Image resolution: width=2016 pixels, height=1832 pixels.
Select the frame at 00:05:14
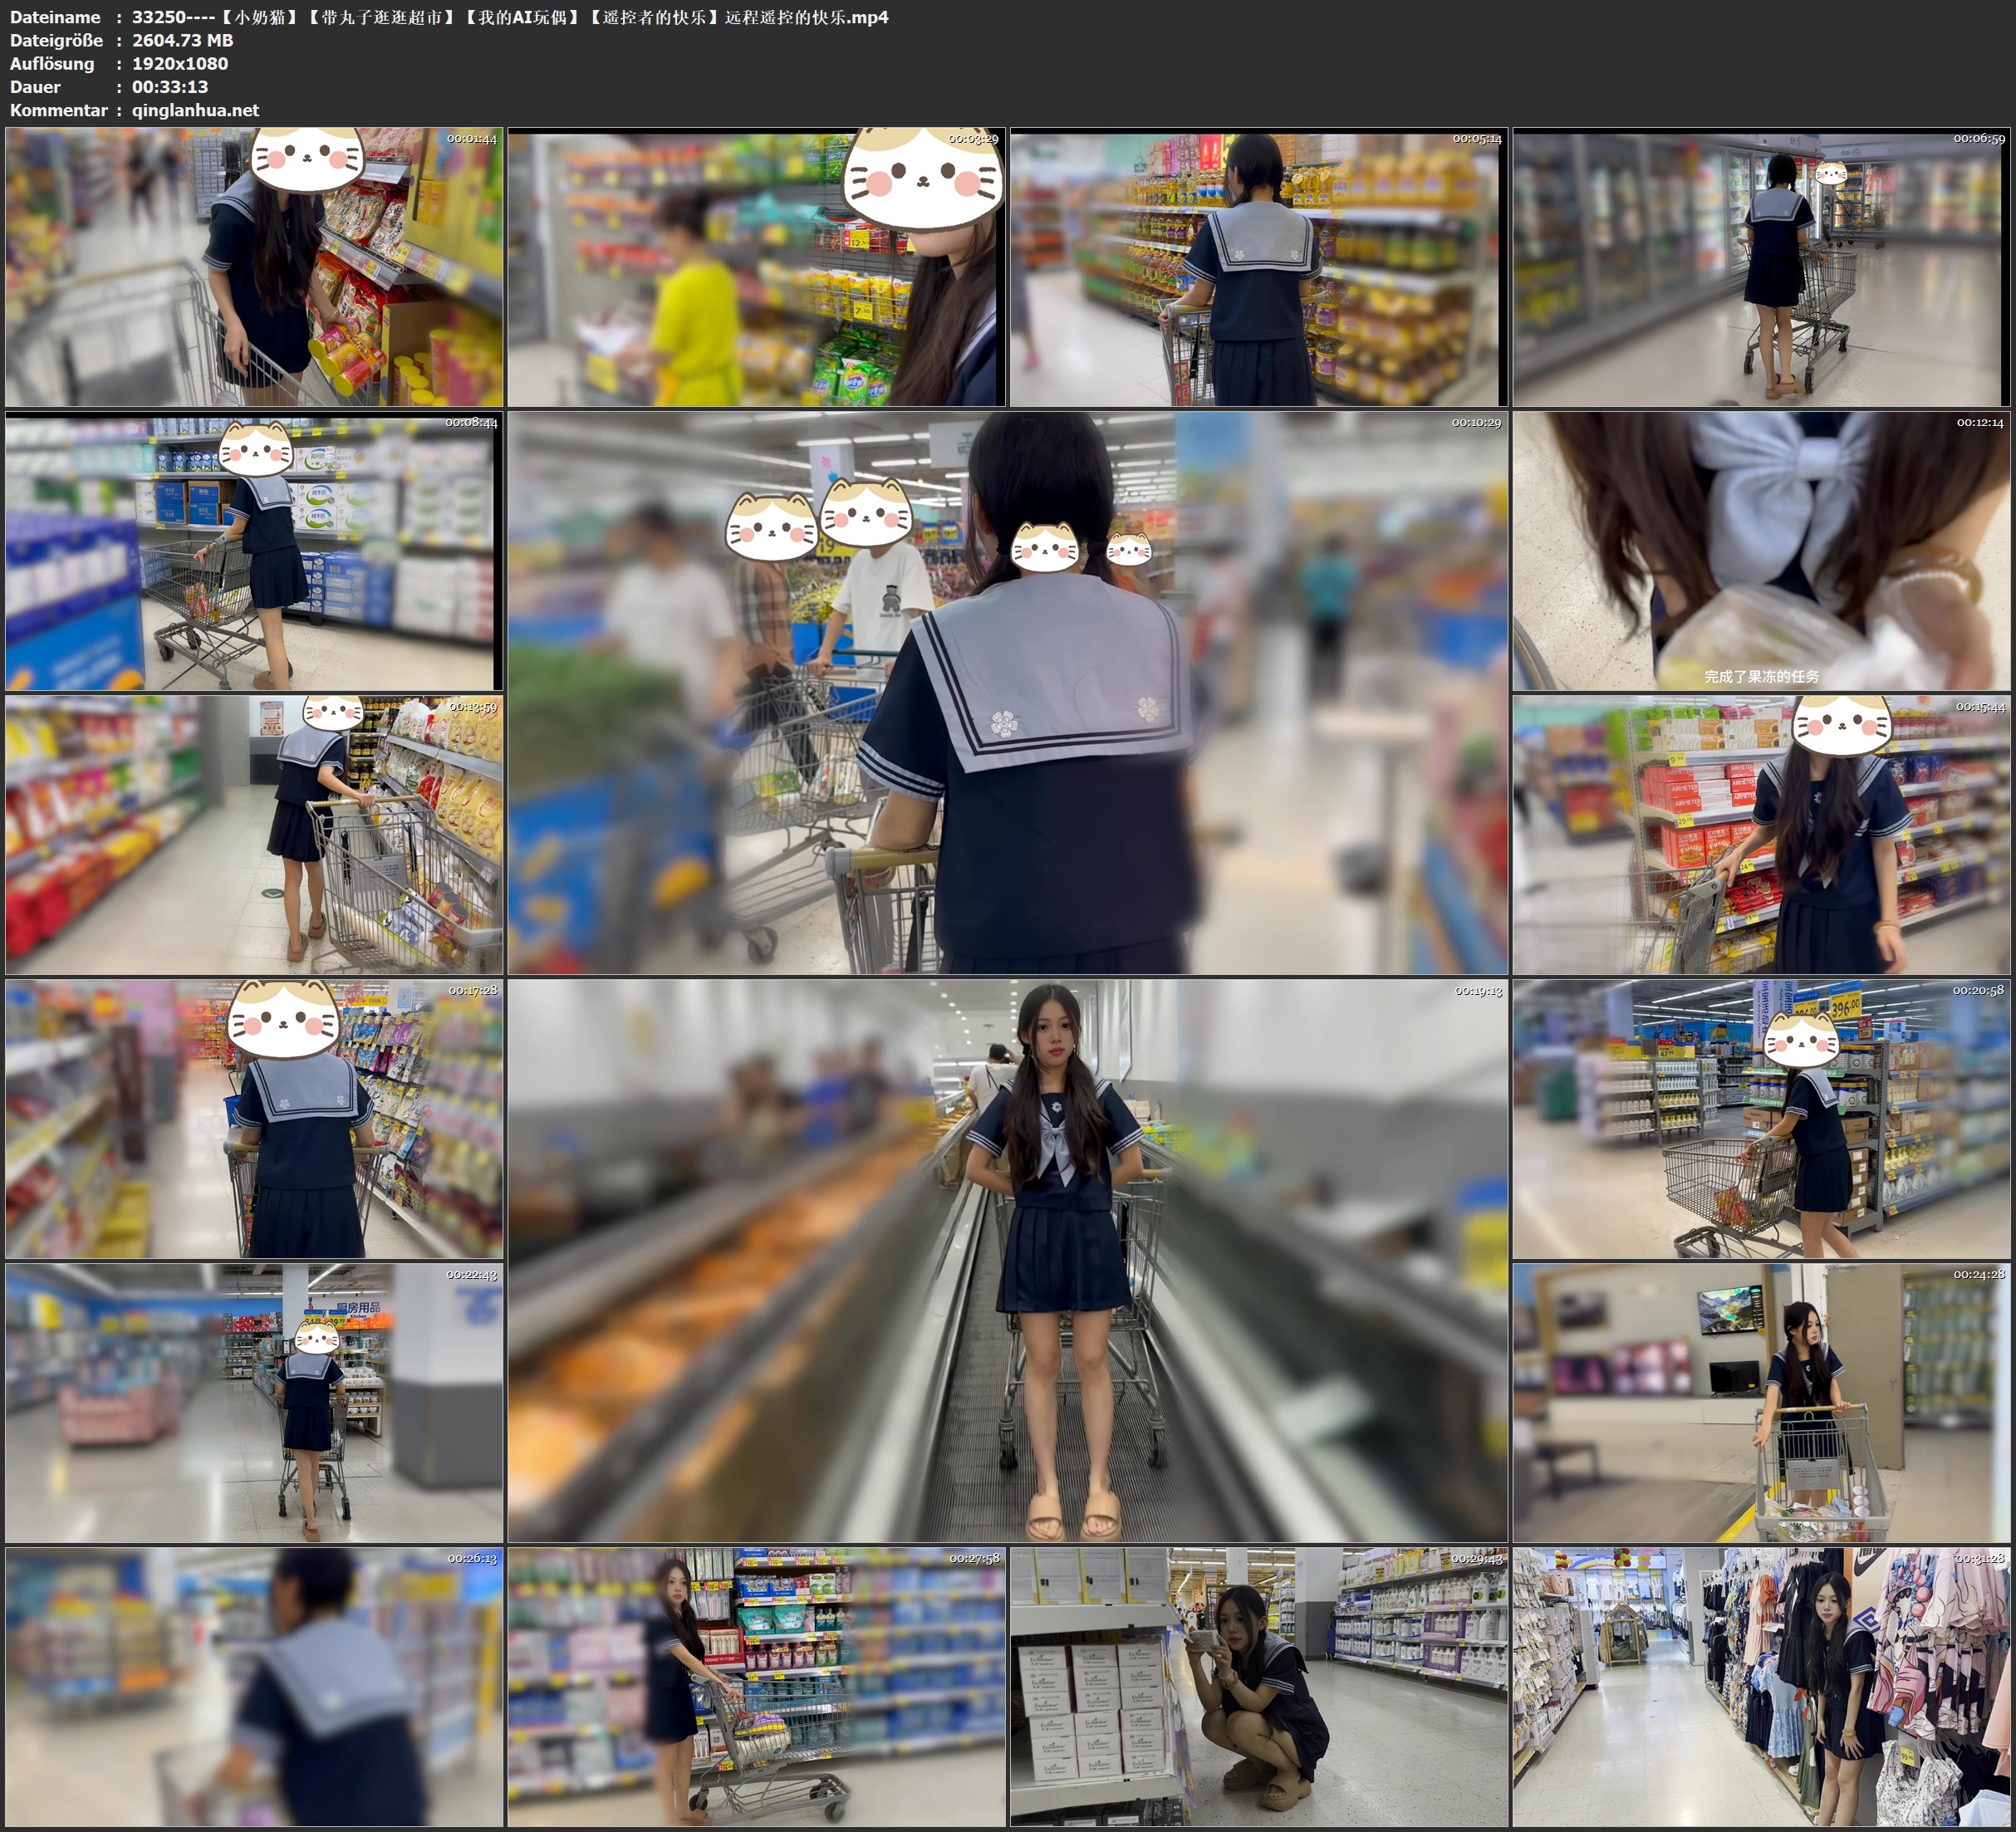tap(1258, 267)
